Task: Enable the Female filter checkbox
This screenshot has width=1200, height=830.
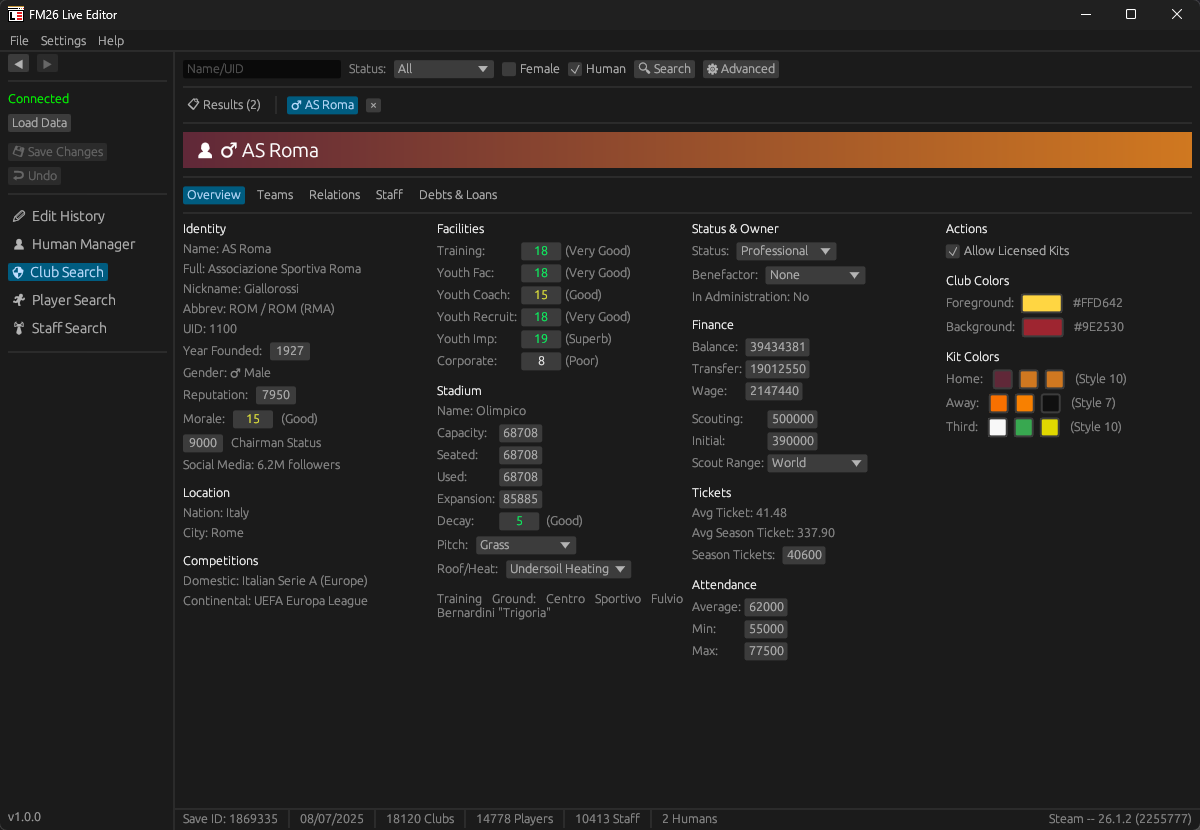Action: [509, 69]
